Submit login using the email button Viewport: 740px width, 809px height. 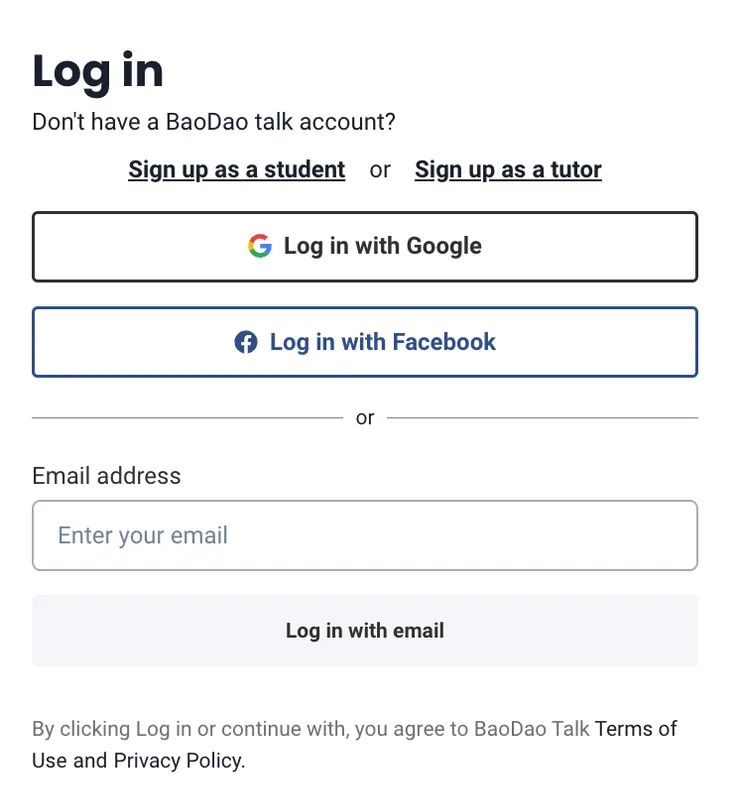coord(365,631)
